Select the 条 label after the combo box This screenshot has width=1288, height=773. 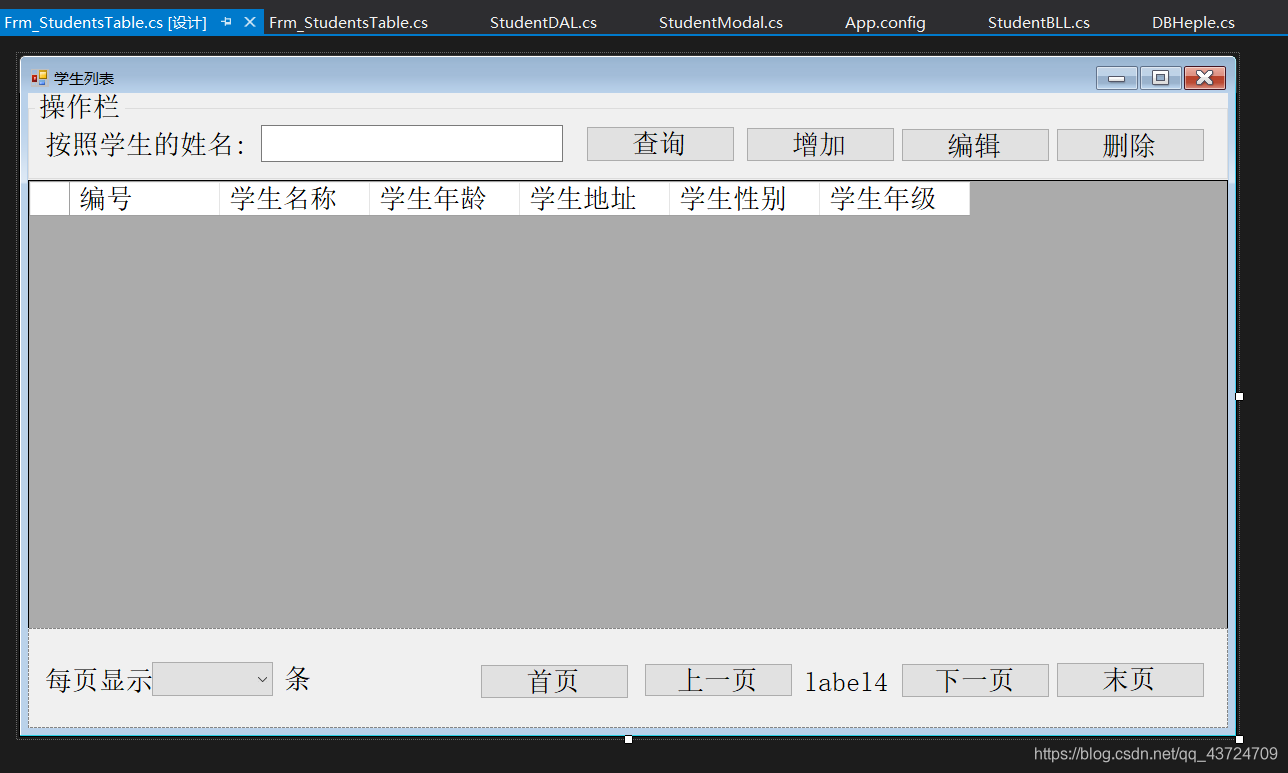pos(298,679)
